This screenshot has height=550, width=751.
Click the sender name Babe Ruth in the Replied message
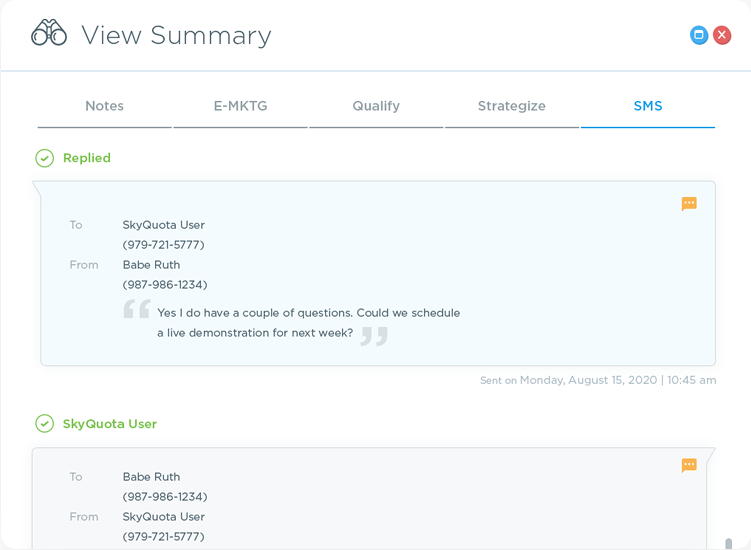click(x=151, y=265)
